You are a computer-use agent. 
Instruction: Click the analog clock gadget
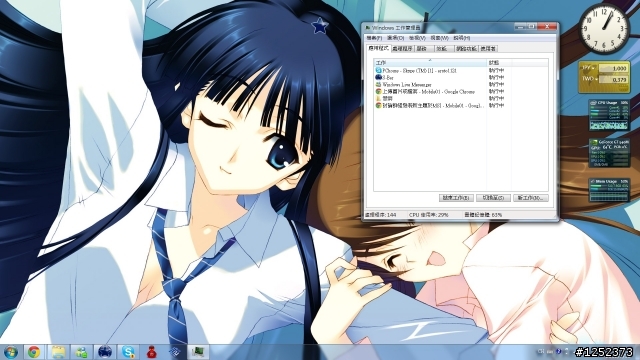coord(604,29)
